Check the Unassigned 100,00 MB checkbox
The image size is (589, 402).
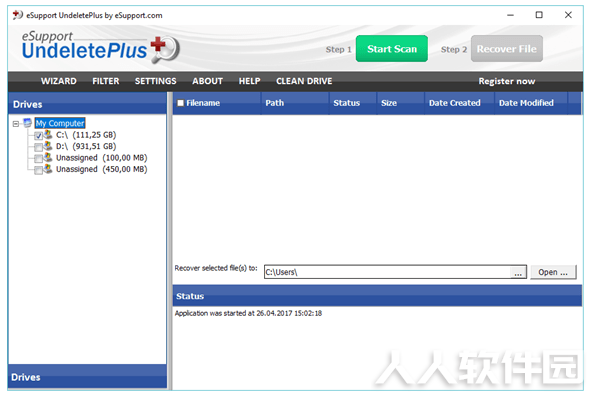point(38,159)
